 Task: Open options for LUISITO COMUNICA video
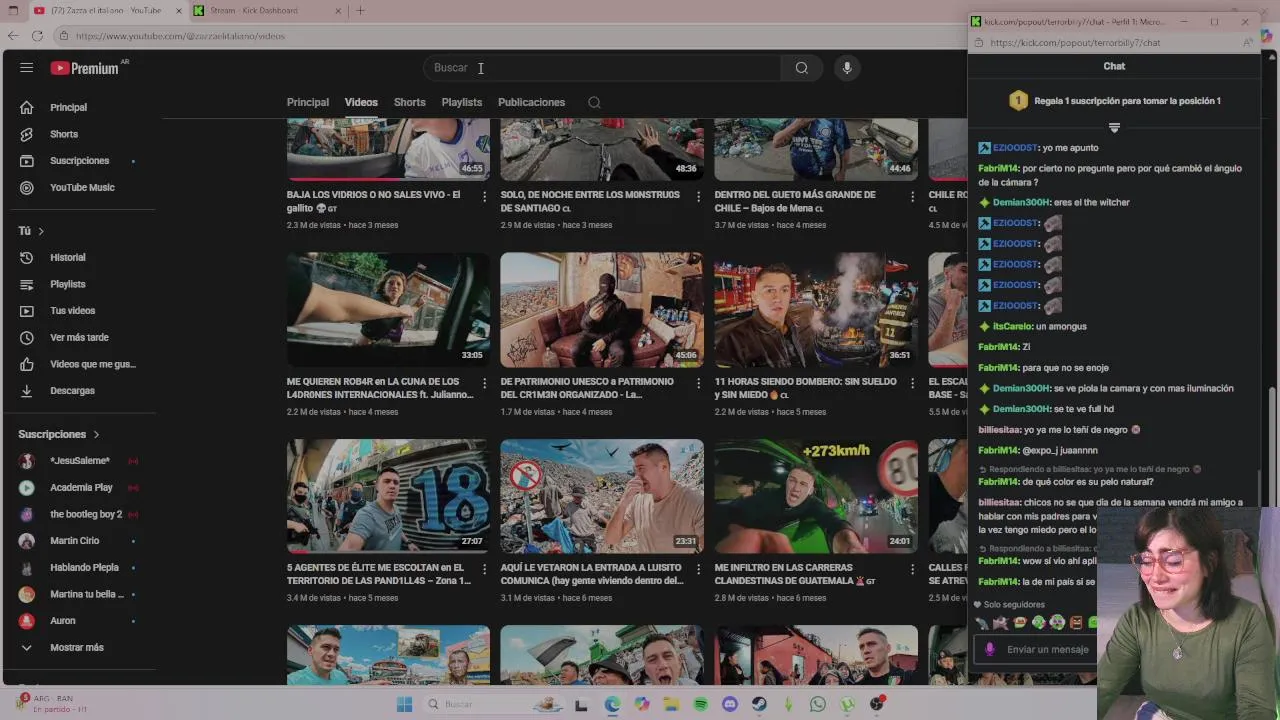point(698,569)
